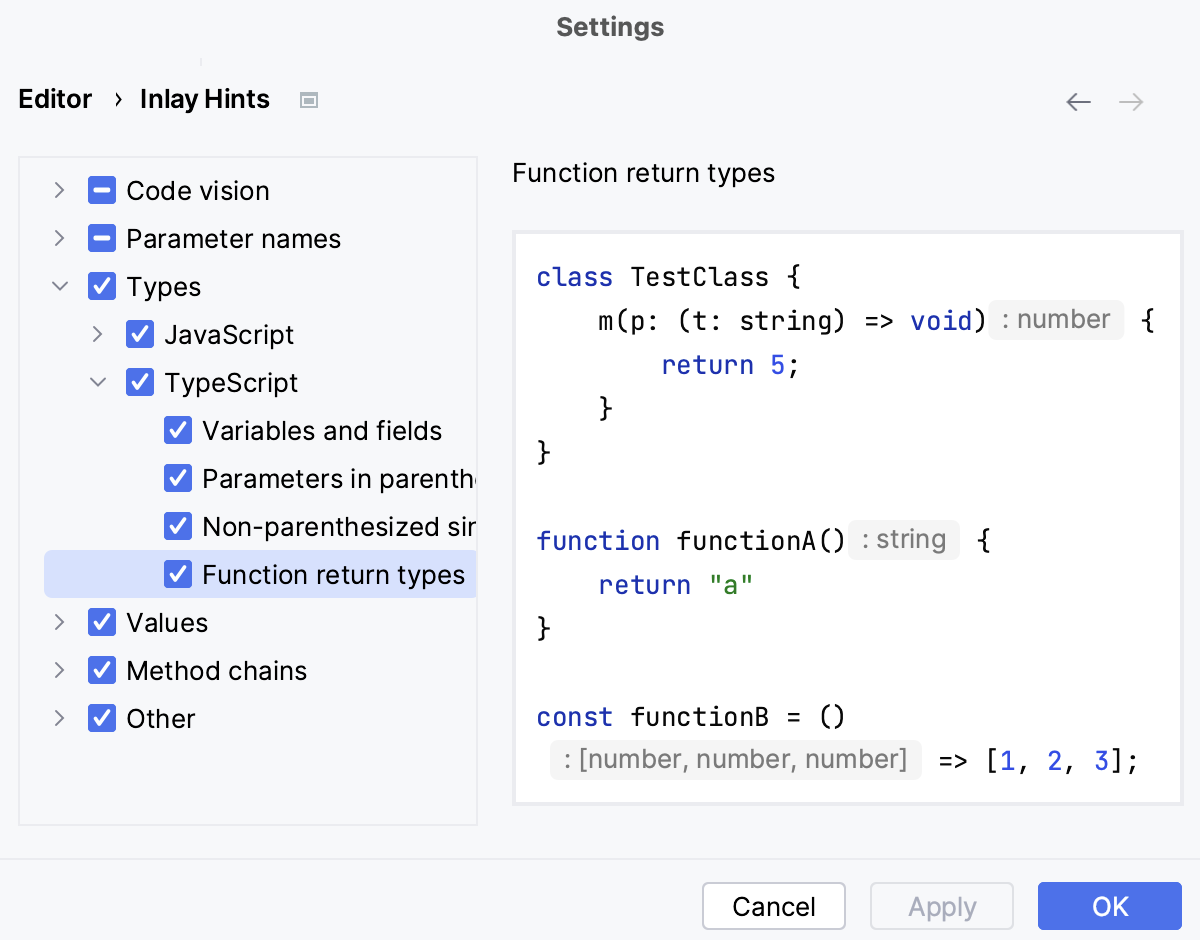Viewport: 1200px width, 940px height.
Task: Expand the Other settings node
Action: [59, 718]
